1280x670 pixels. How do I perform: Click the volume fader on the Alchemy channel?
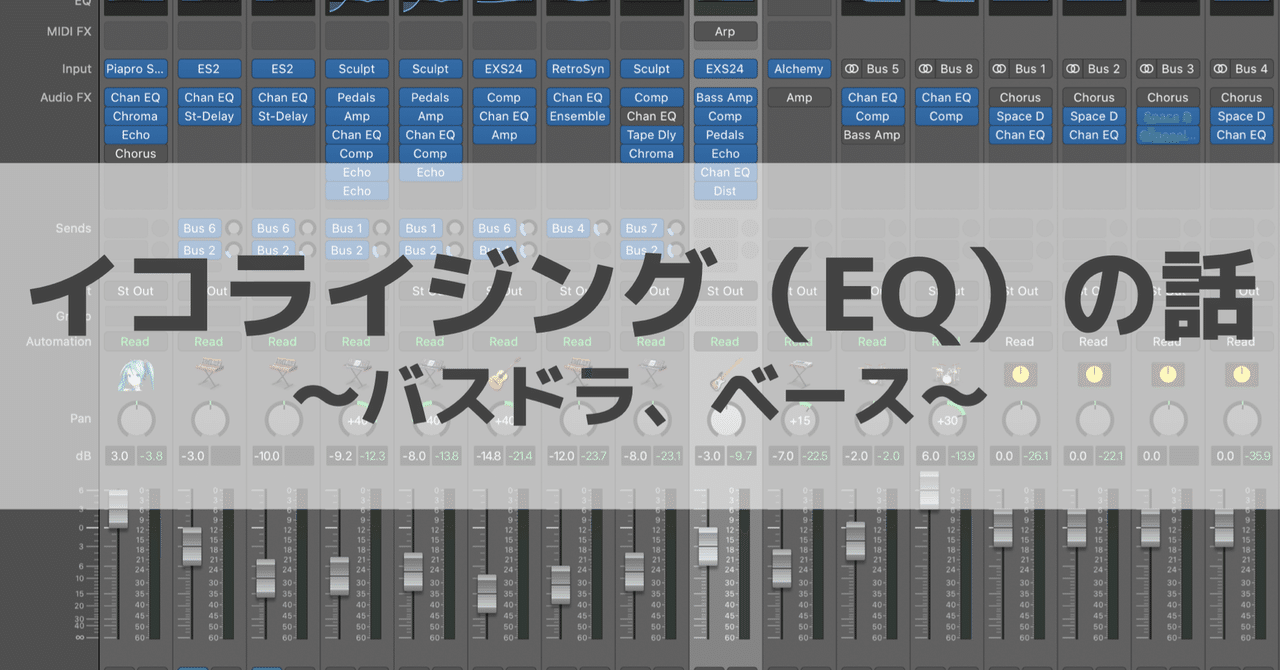pyautogui.click(x=782, y=567)
